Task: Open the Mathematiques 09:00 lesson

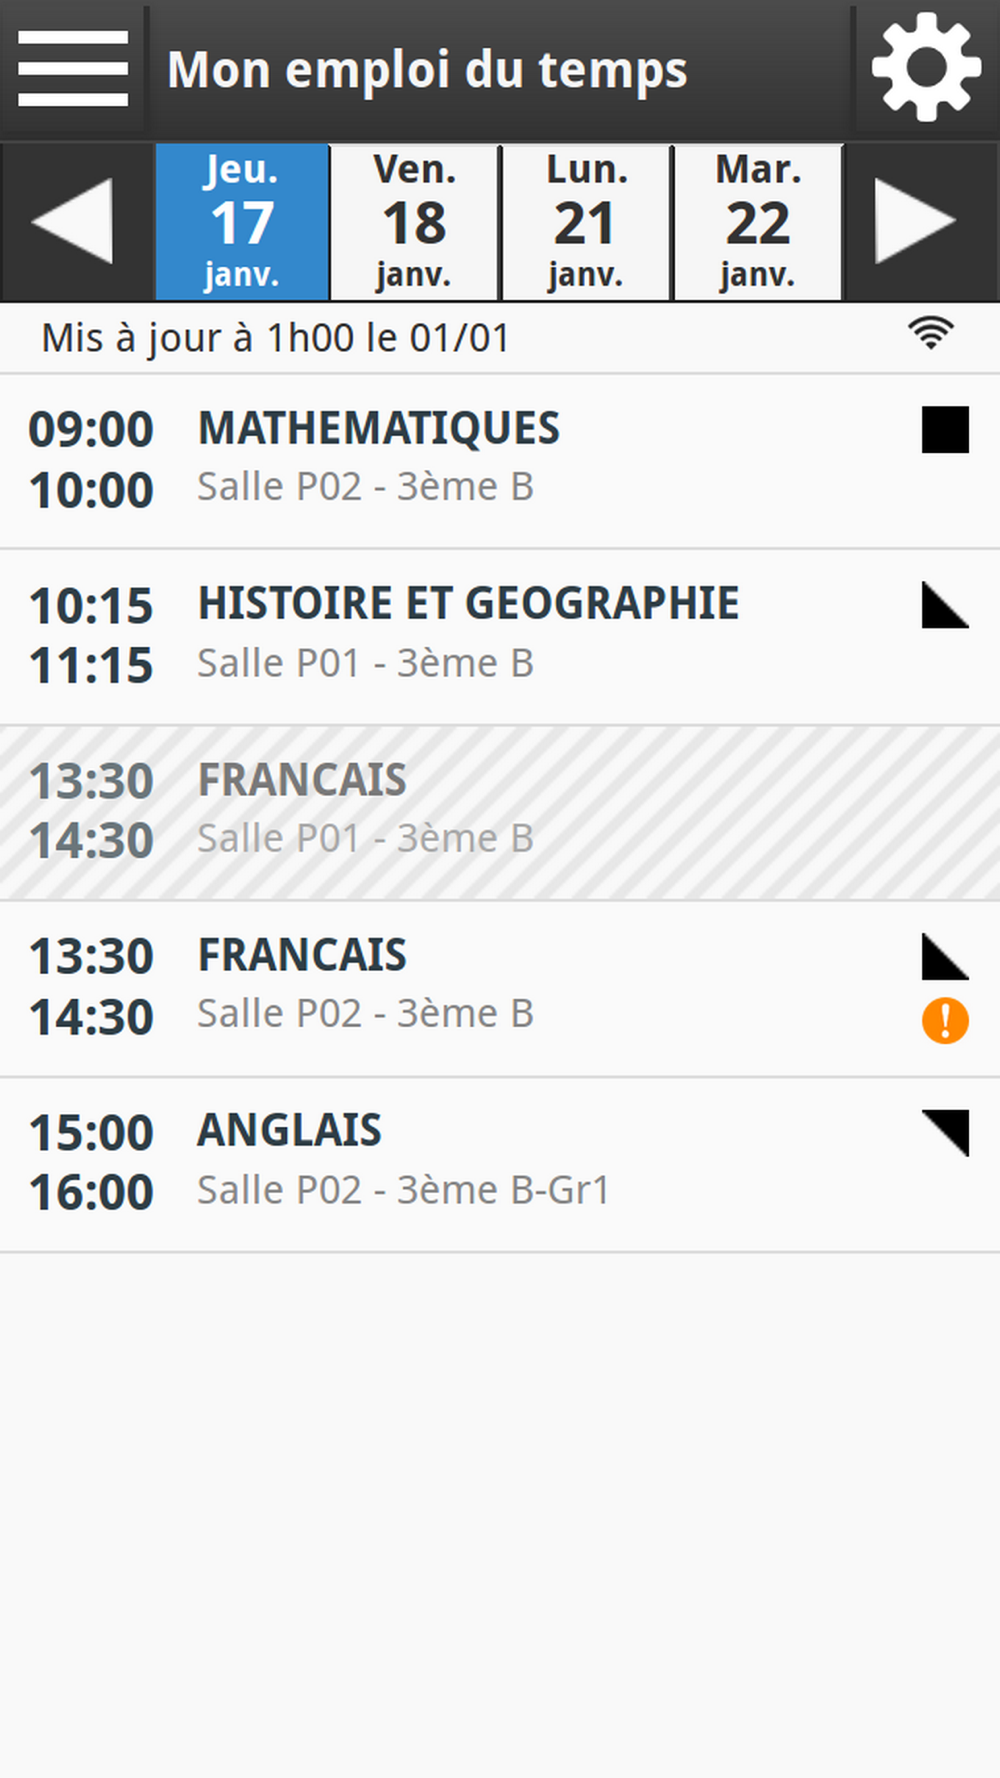Action: pos(450,460)
